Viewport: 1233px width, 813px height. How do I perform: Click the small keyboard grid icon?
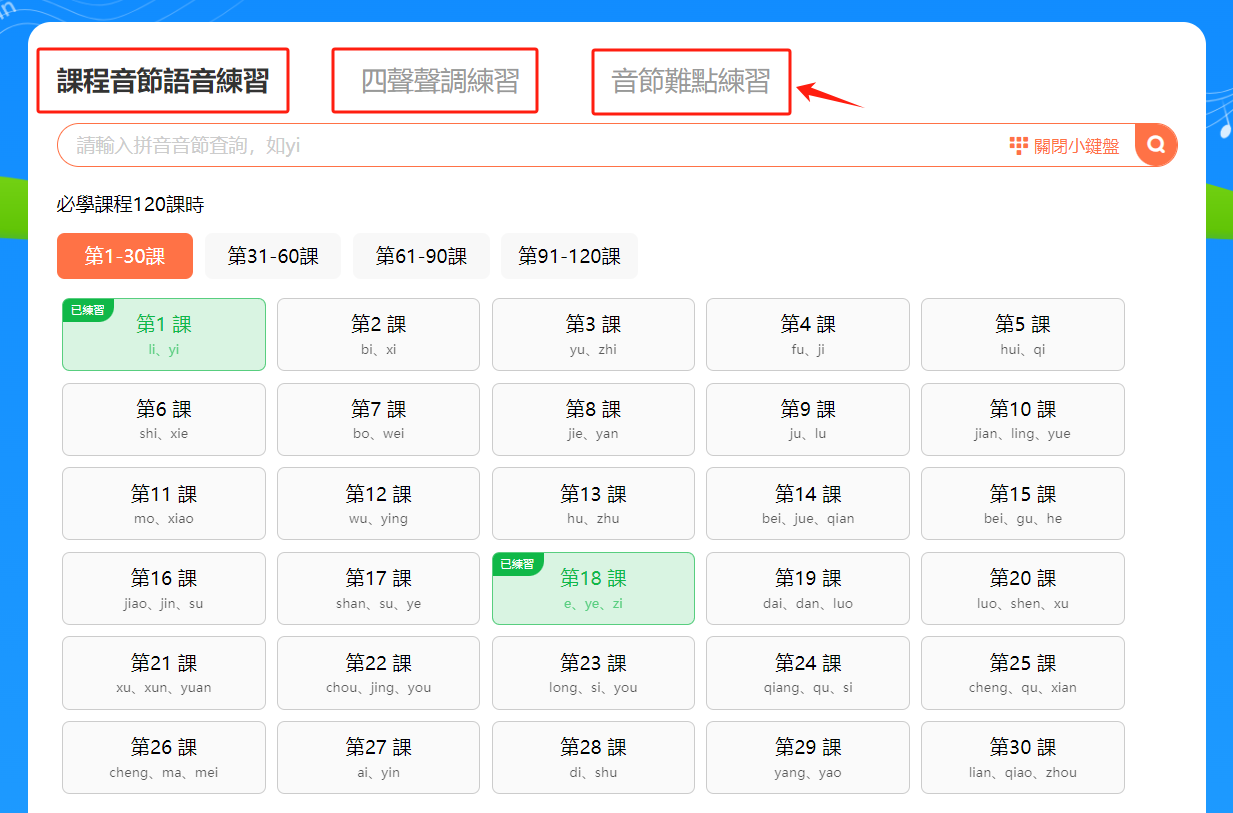1018,146
